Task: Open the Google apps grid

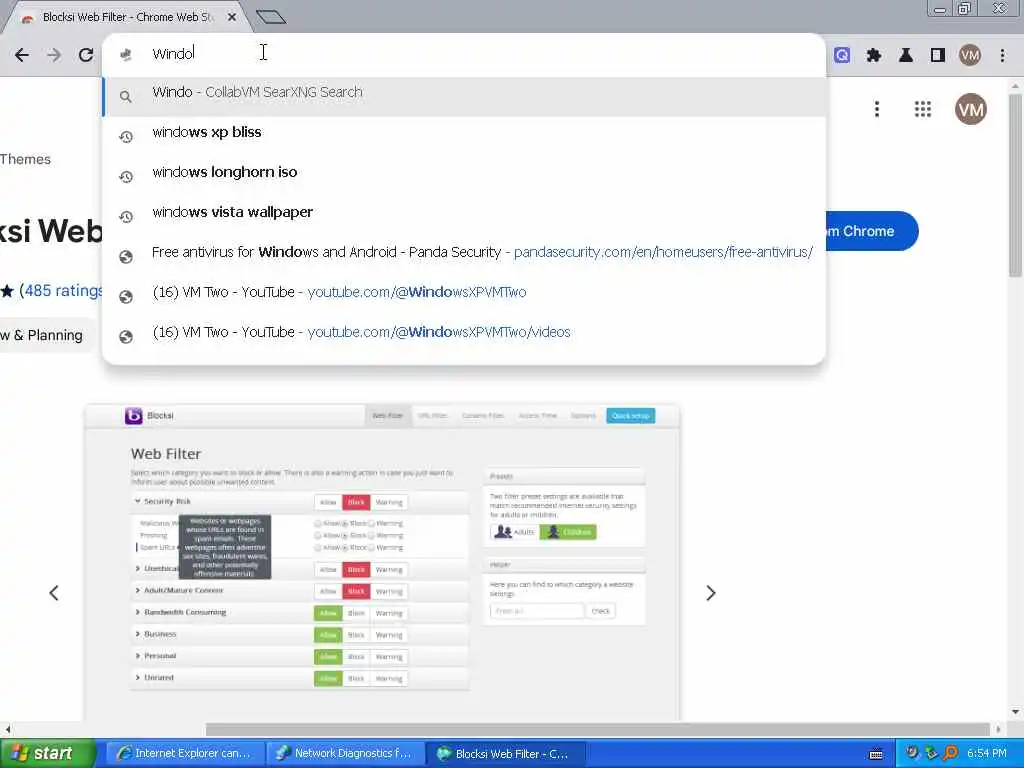Action: pyautogui.click(x=923, y=109)
